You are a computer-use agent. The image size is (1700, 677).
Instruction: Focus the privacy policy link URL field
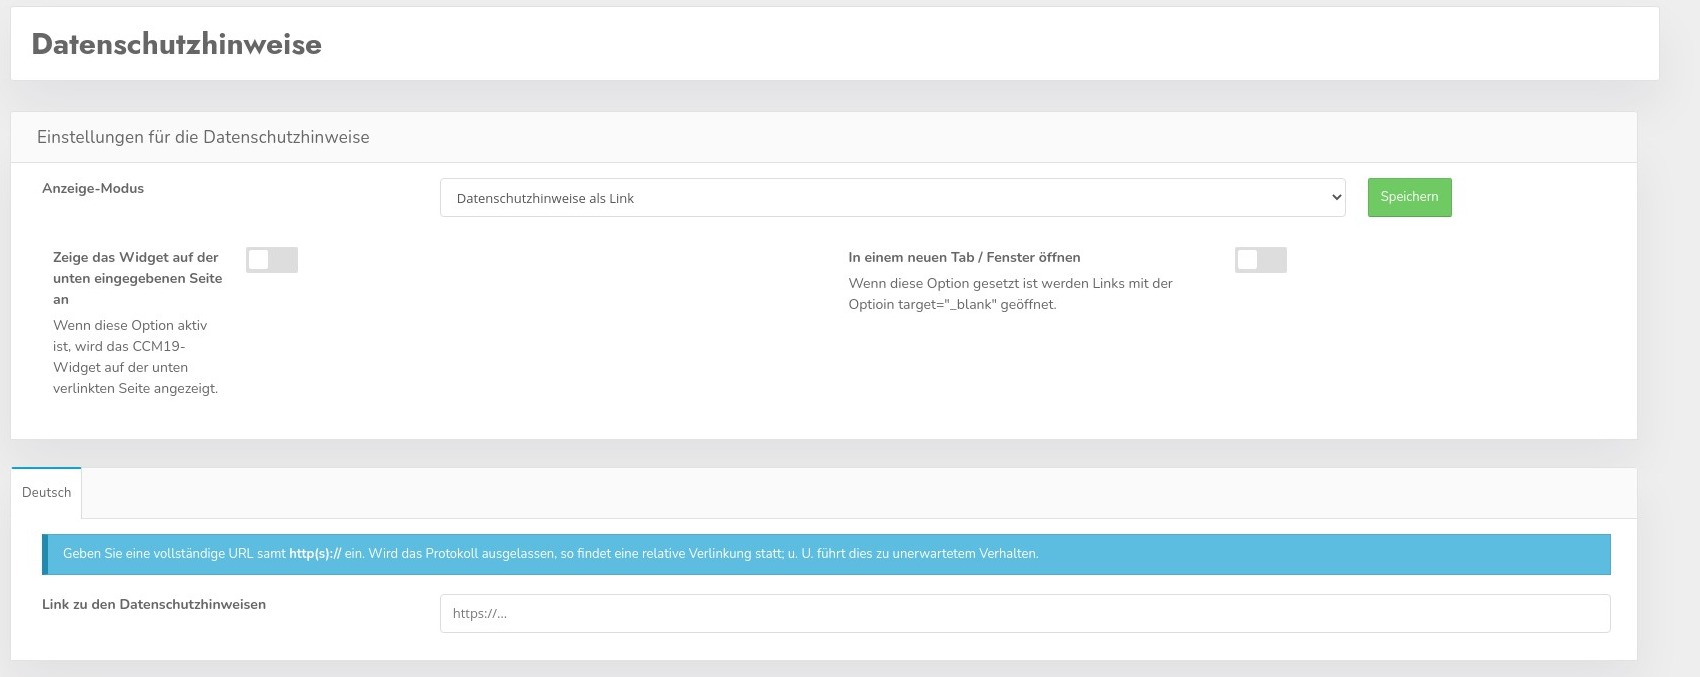[x=1024, y=613]
